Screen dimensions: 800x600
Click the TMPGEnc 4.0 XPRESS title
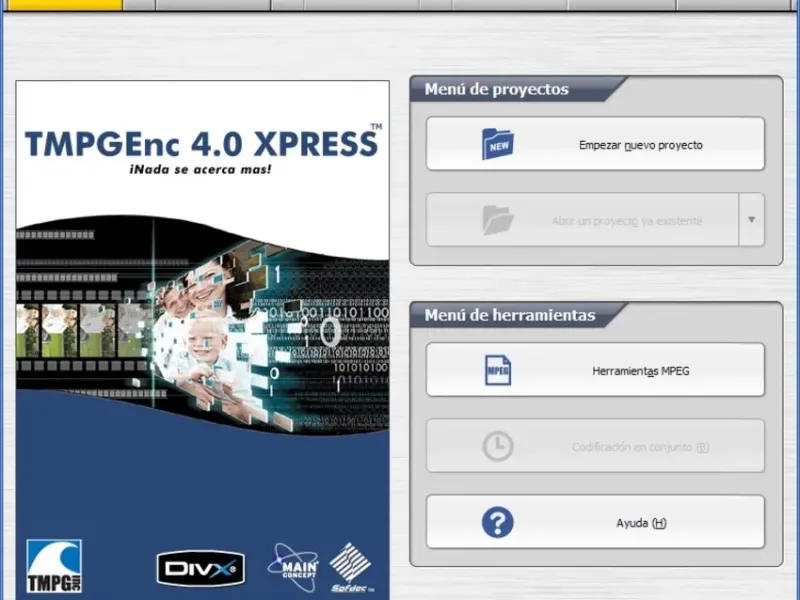pos(203,143)
